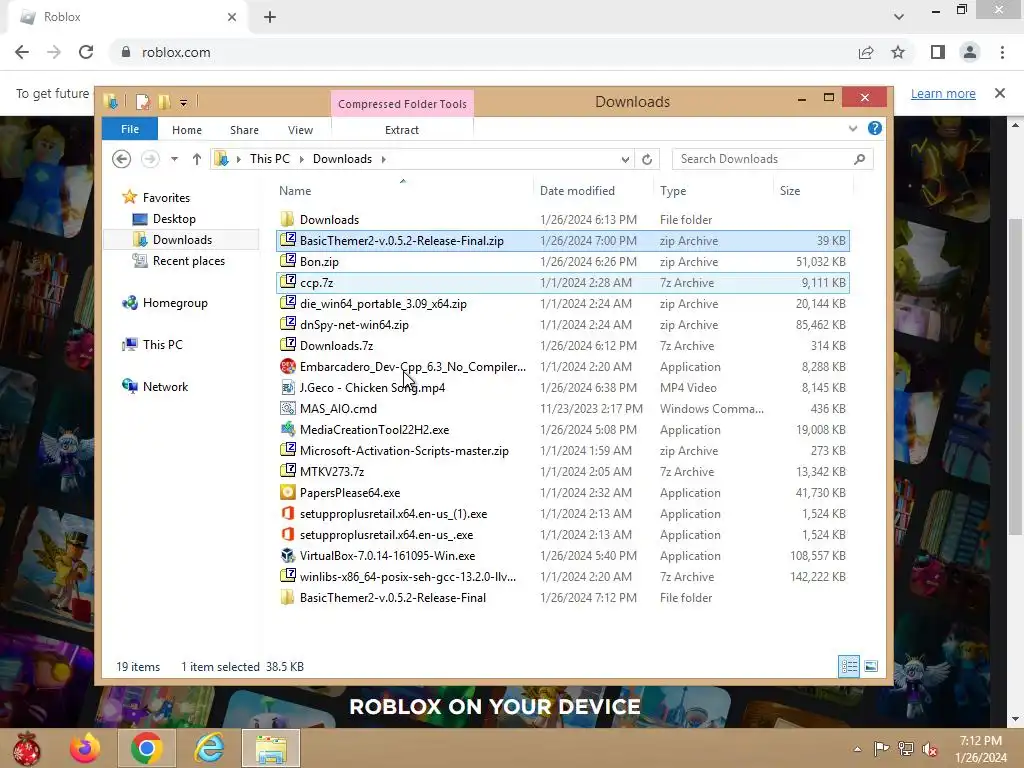This screenshot has width=1024, height=768.
Task: Select the Compressed Folder Tools tab header
Action: coord(402,104)
